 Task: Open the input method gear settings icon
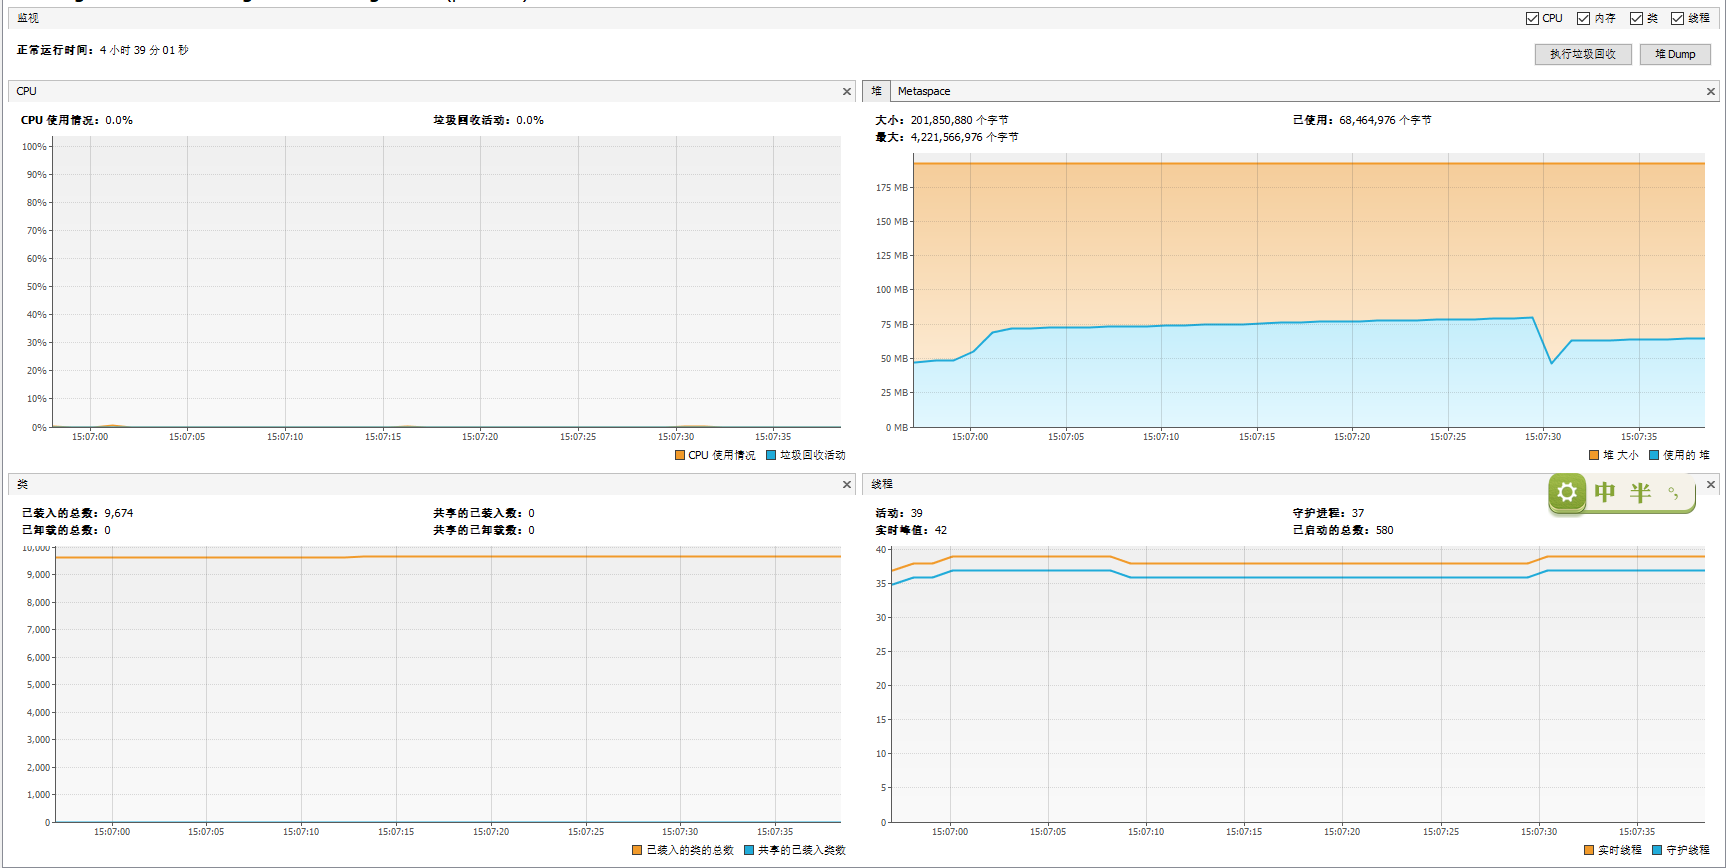[1567, 492]
